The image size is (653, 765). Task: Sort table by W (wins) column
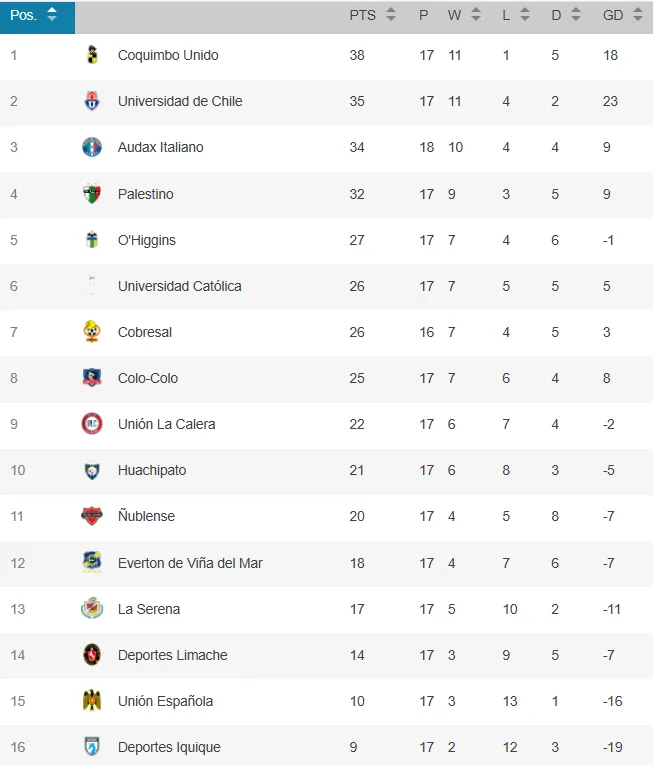tap(464, 16)
